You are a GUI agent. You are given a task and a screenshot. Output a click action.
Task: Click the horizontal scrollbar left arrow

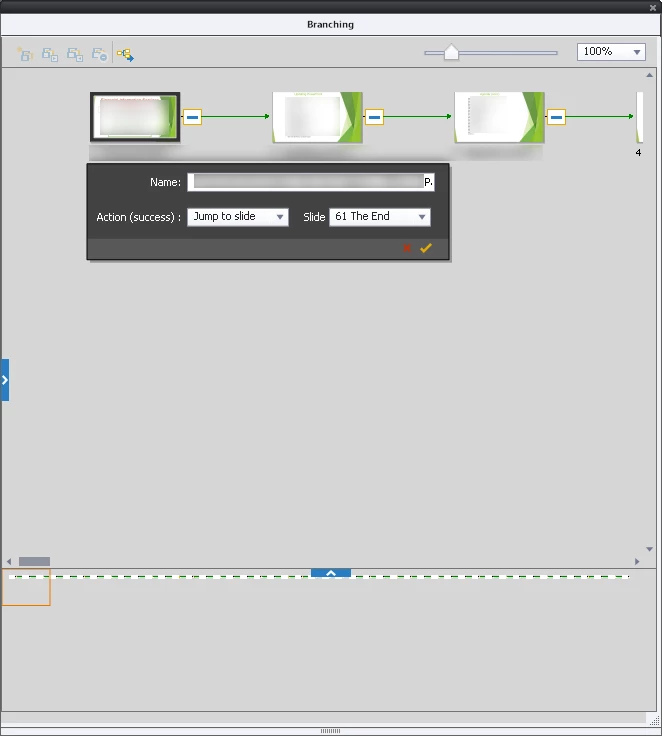[9, 561]
